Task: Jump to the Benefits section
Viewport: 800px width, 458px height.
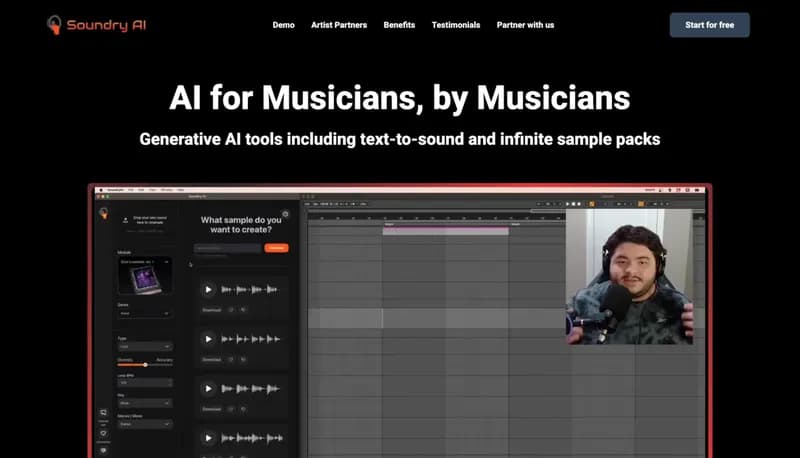Action: [x=399, y=25]
